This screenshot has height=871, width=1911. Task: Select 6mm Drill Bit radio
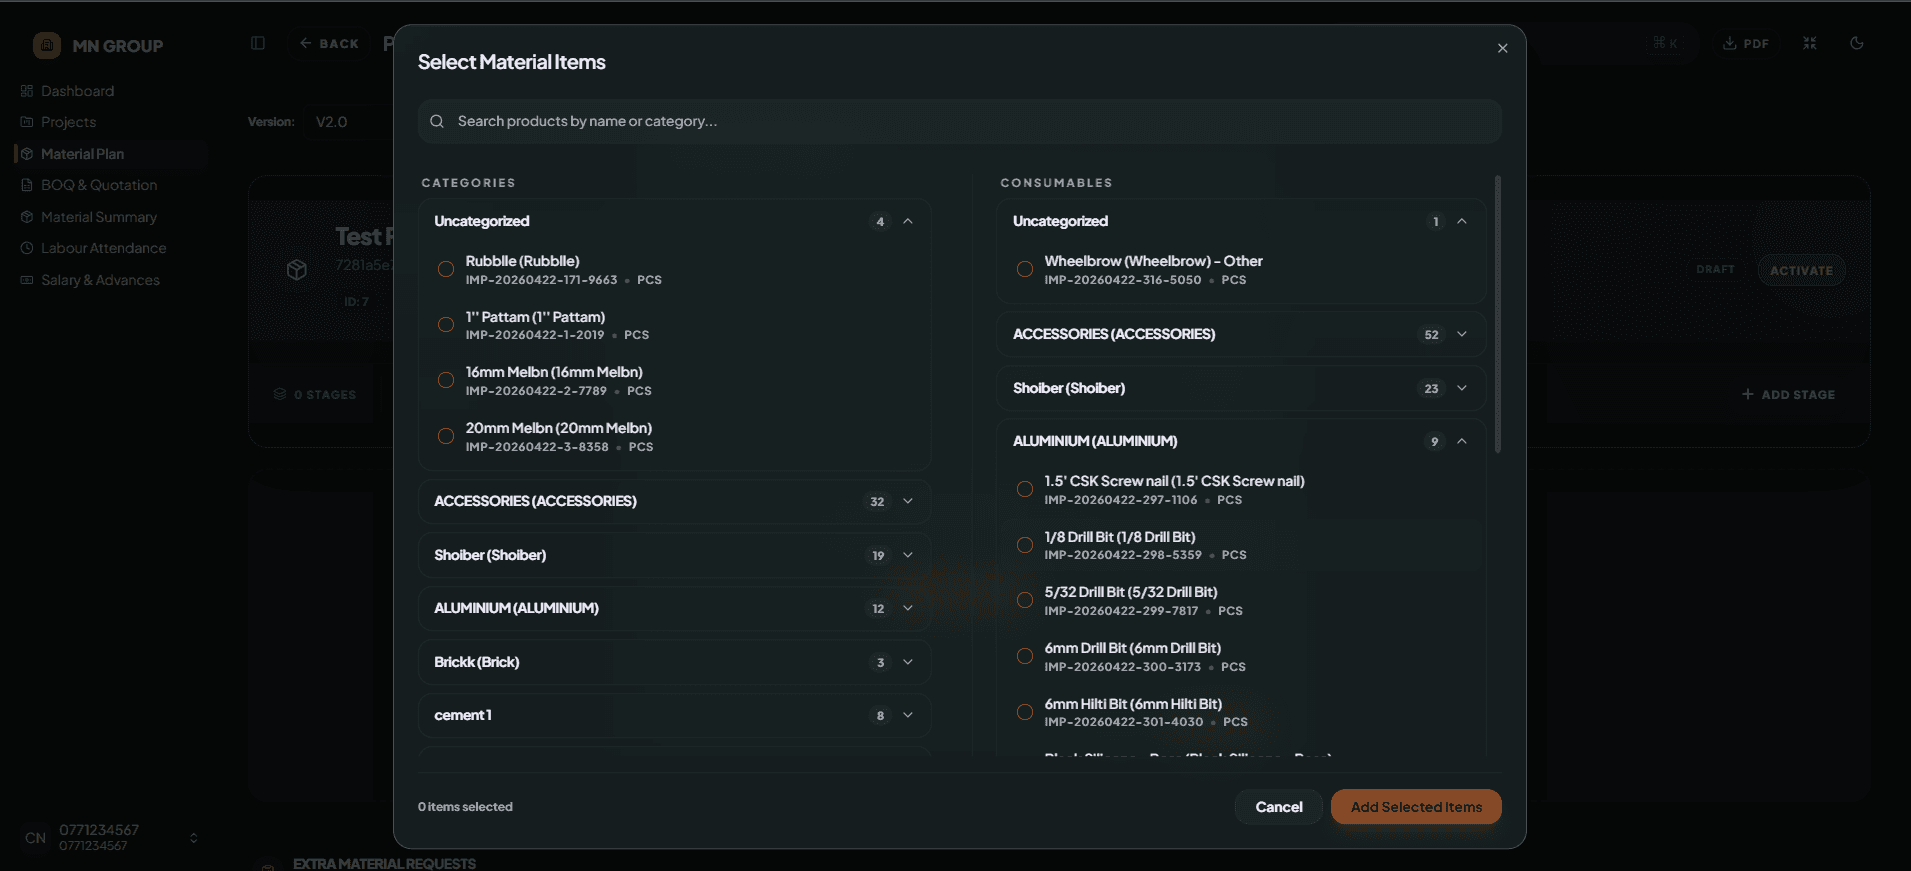(1025, 656)
